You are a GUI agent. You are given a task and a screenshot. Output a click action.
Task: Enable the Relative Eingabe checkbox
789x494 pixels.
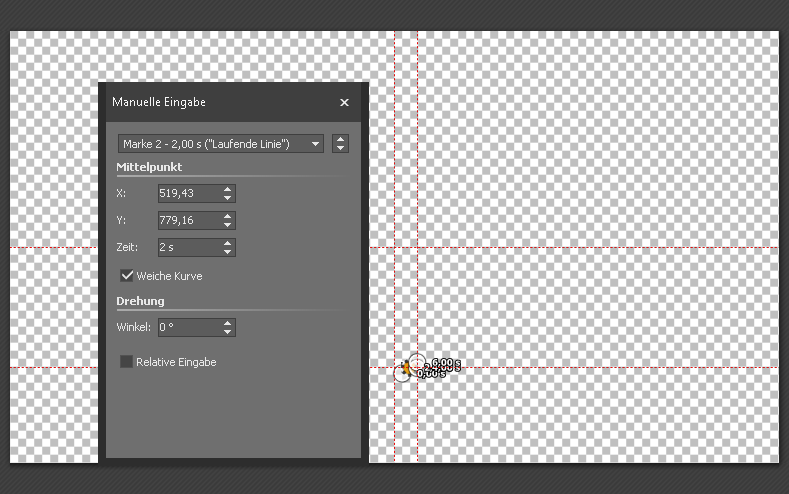tap(127, 361)
